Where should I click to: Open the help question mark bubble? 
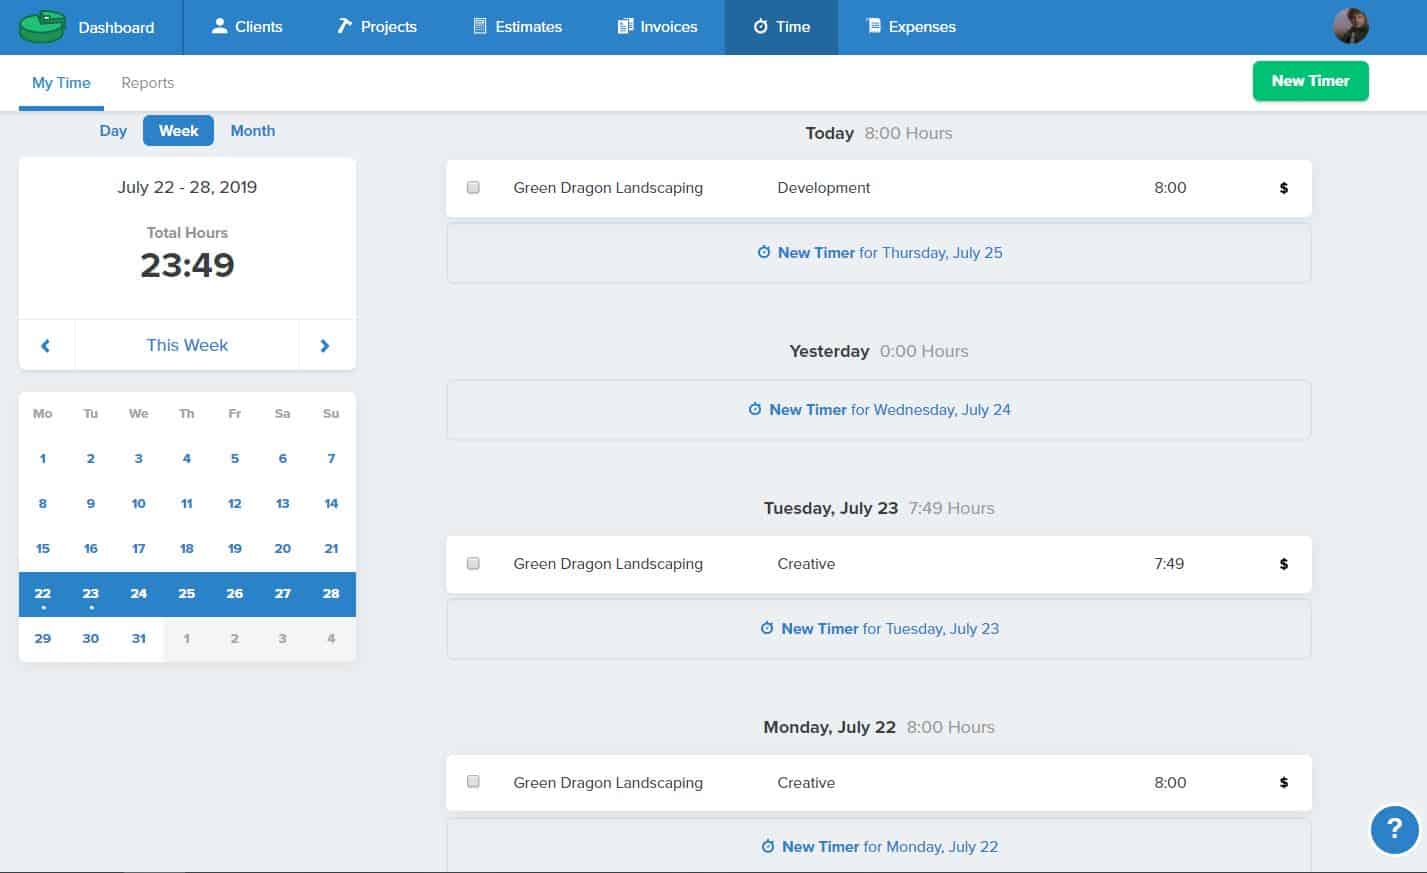[1395, 829]
